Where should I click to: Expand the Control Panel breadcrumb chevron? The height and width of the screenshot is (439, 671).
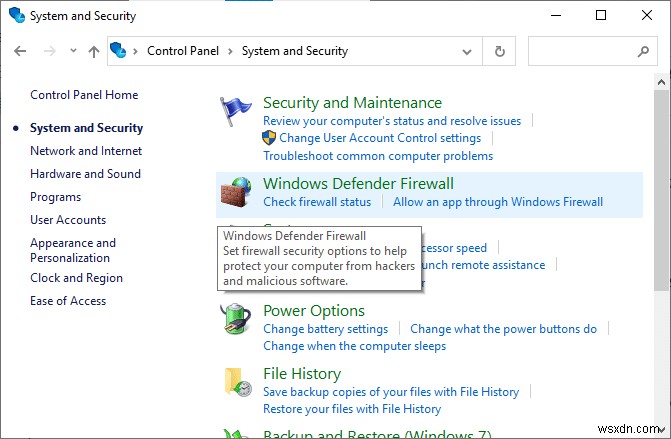[x=232, y=51]
